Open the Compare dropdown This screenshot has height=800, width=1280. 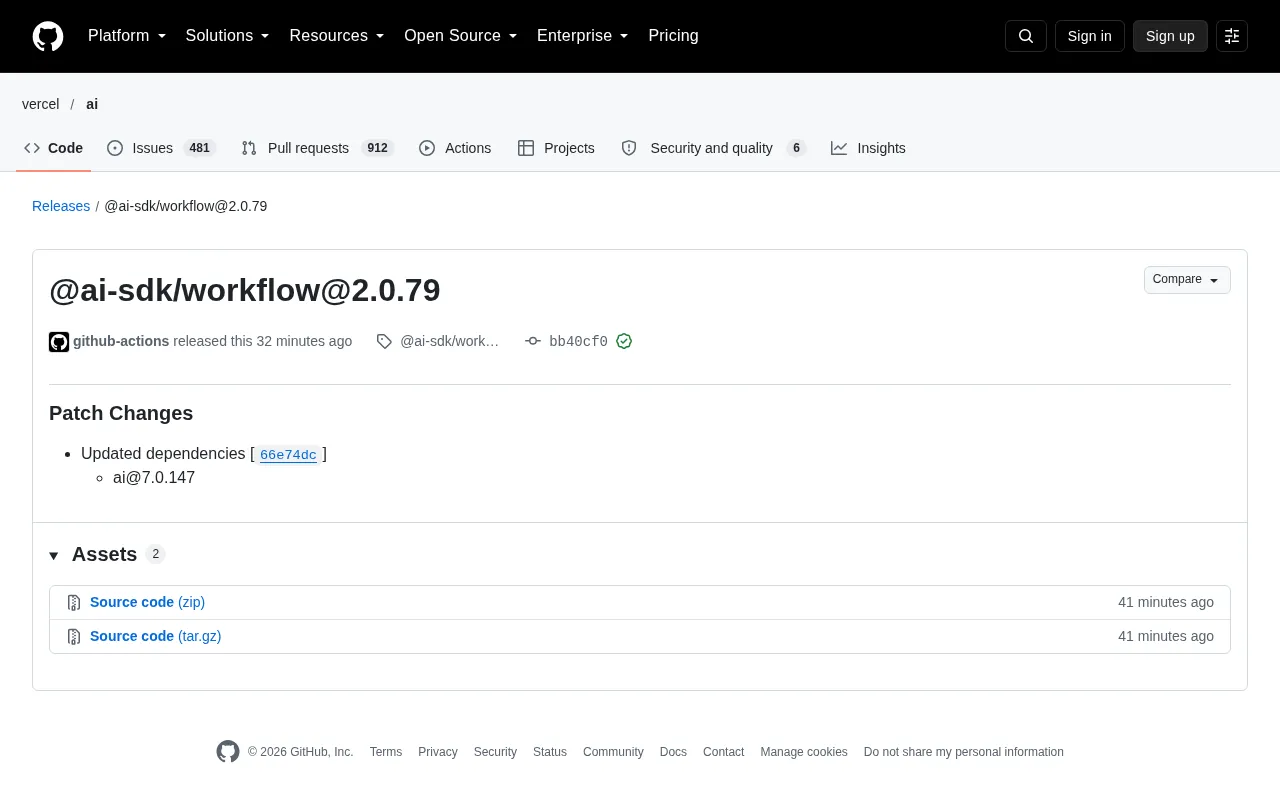coord(1187,280)
